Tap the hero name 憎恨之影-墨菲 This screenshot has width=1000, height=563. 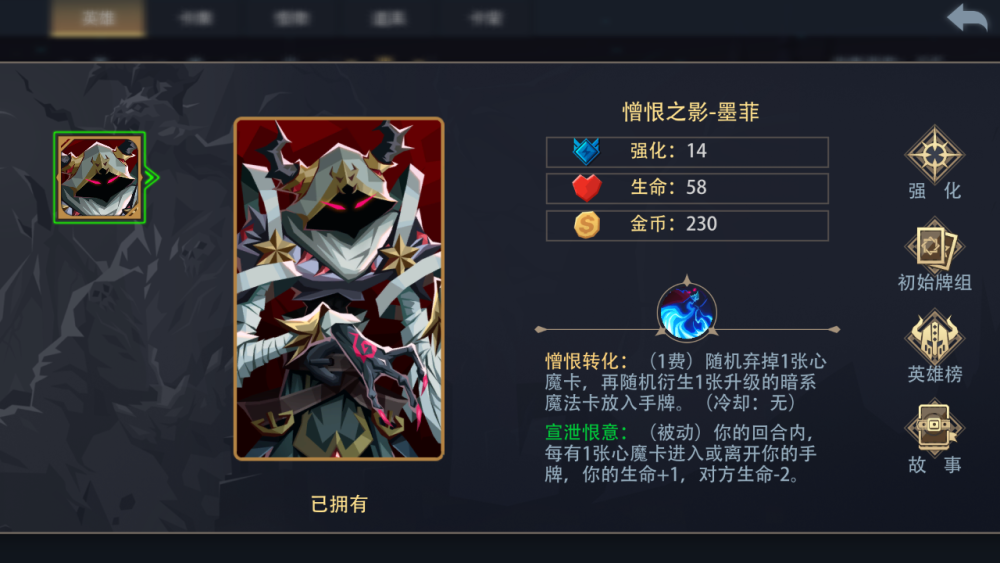pyautogui.click(x=691, y=112)
